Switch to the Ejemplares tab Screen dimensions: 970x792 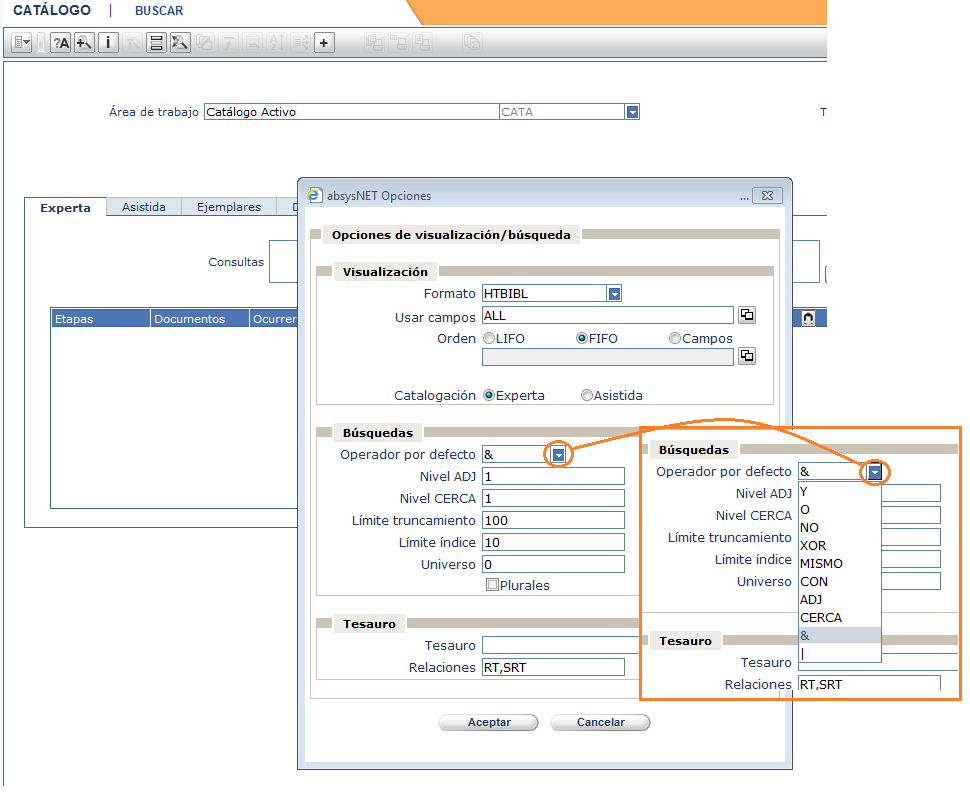click(x=229, y=207)
